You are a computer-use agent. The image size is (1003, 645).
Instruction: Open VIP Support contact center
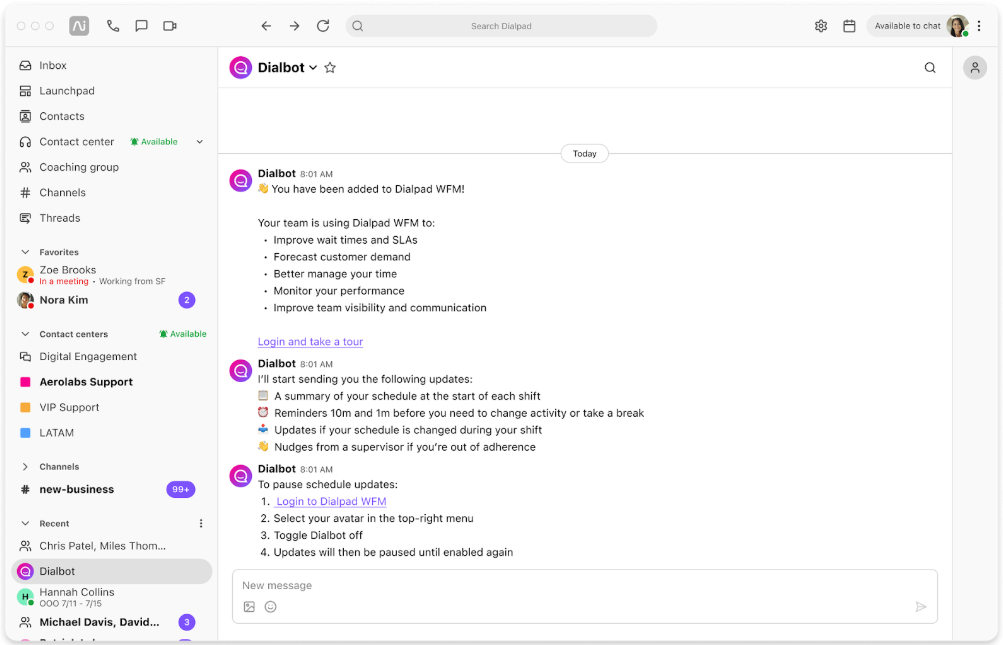pos(112,408)
